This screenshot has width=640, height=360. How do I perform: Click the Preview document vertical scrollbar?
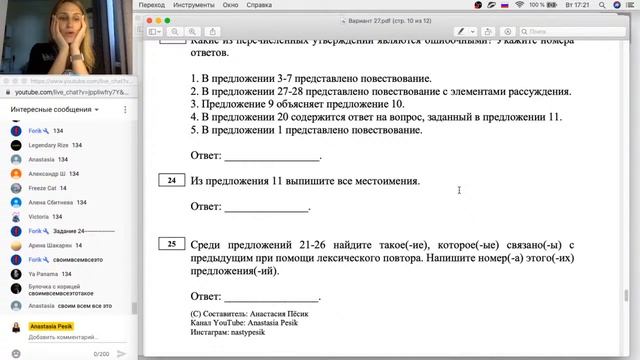coord(627,295)
